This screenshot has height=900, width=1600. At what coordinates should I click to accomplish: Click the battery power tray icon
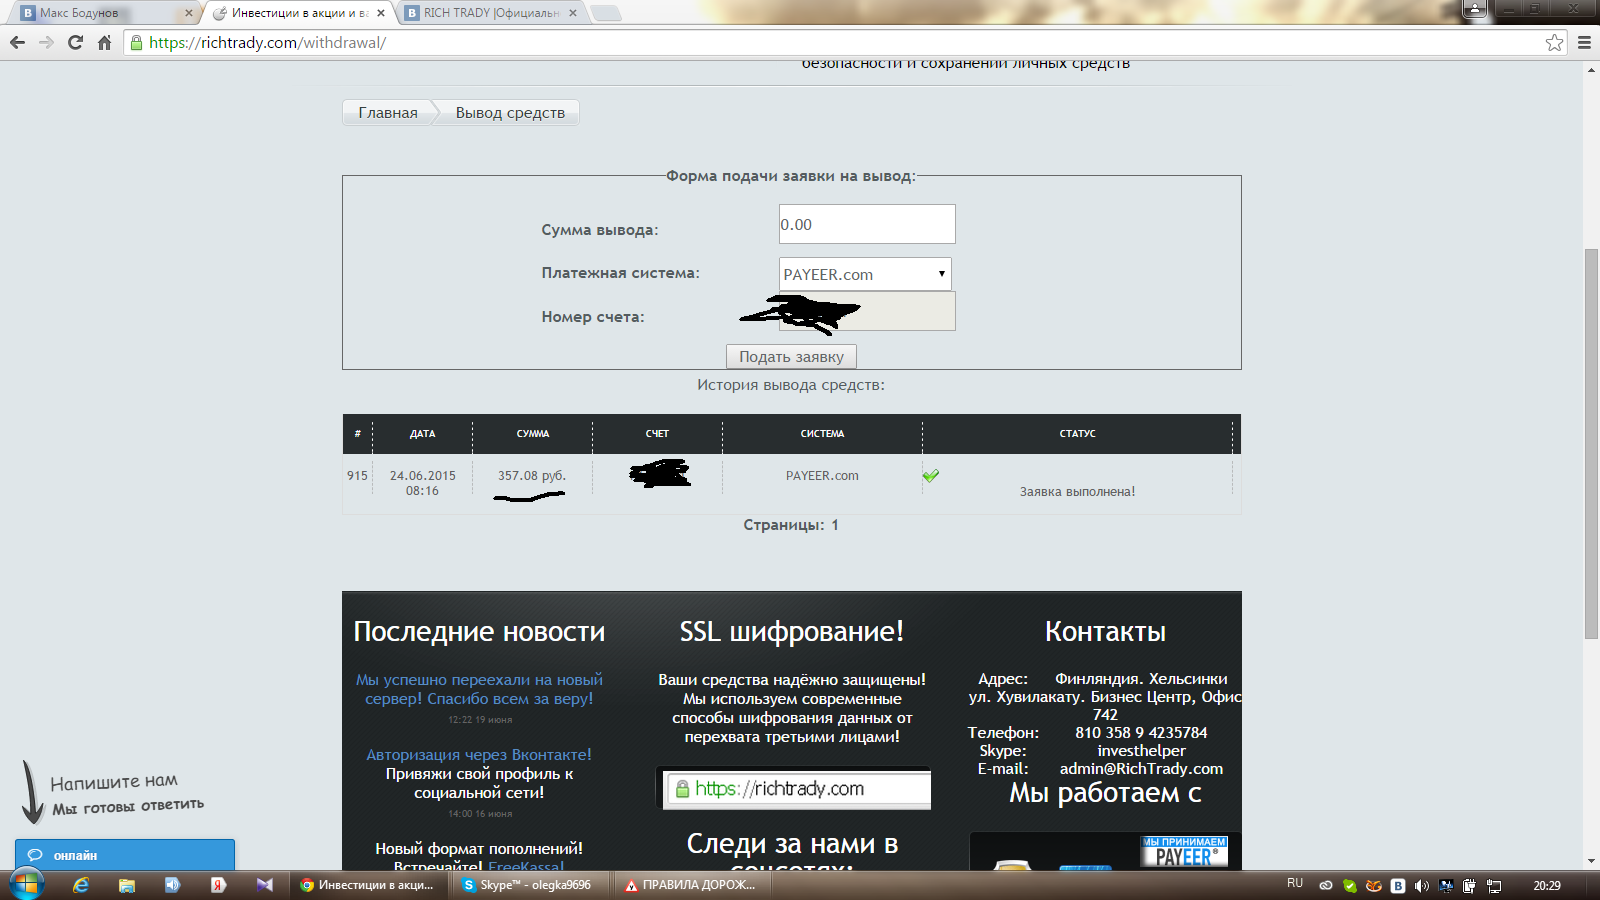click(1470, 886)
